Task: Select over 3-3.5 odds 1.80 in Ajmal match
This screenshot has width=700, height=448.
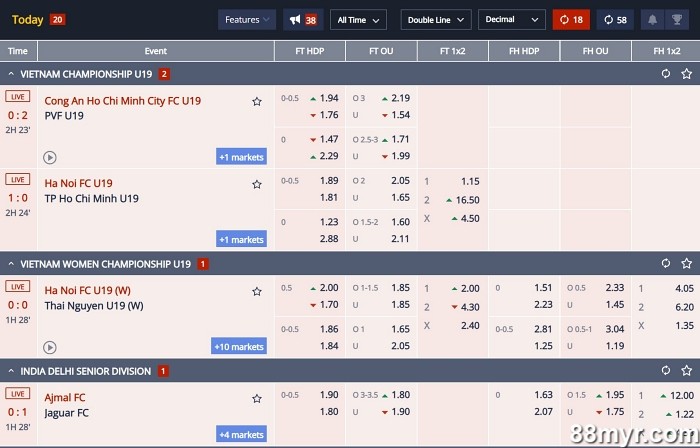Action: click(400, 395)
